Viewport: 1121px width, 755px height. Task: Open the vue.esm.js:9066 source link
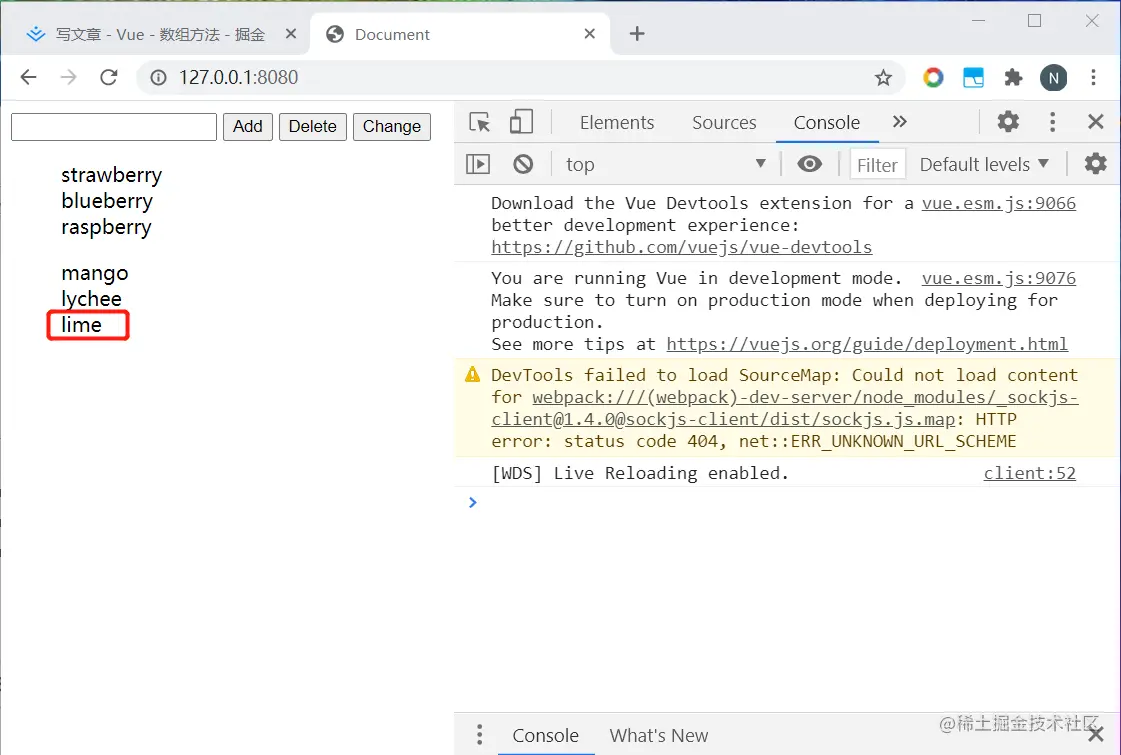tap(998, 203)
